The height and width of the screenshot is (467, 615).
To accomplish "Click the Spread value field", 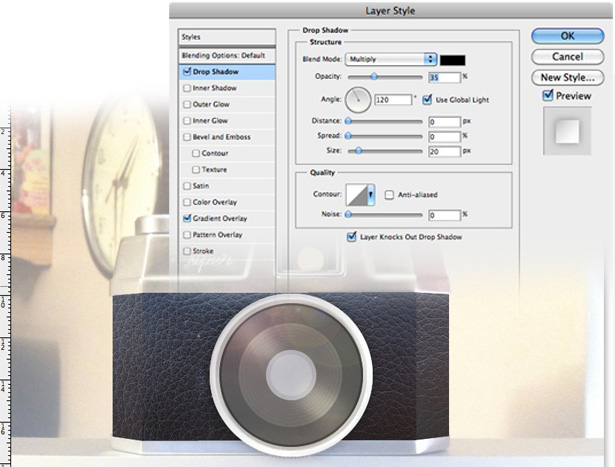I will click(x=444, y=137).
